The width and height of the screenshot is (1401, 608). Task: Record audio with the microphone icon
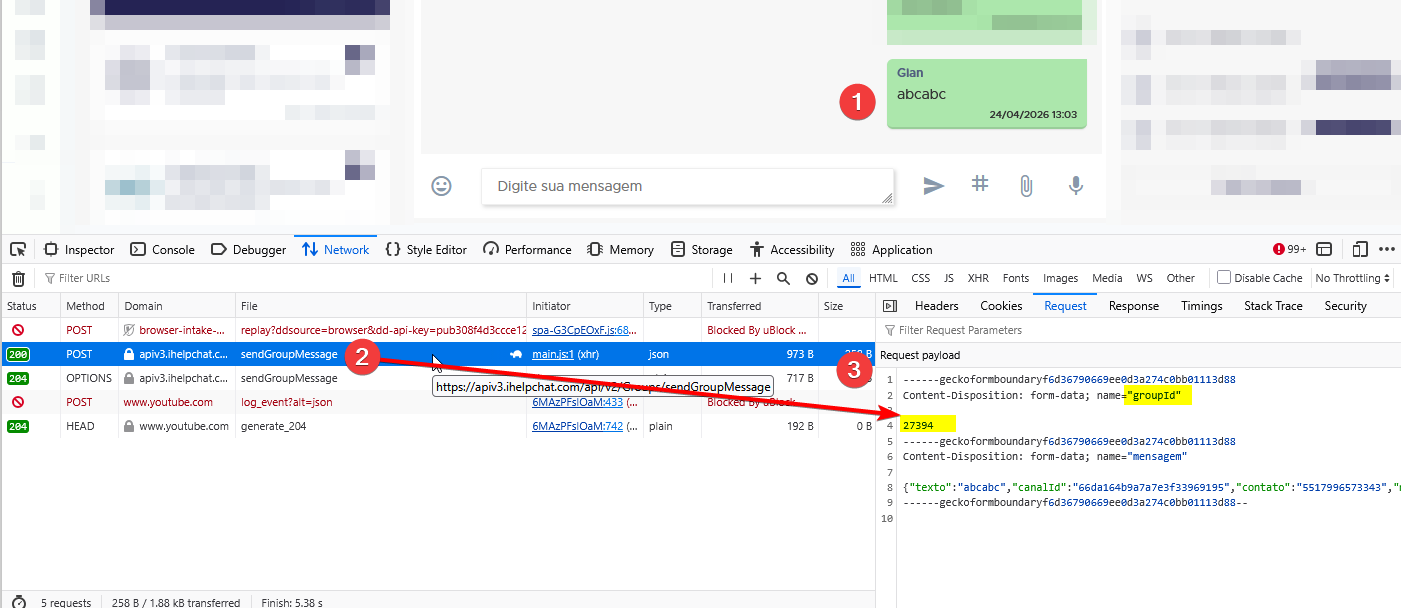coord(1076,185)
